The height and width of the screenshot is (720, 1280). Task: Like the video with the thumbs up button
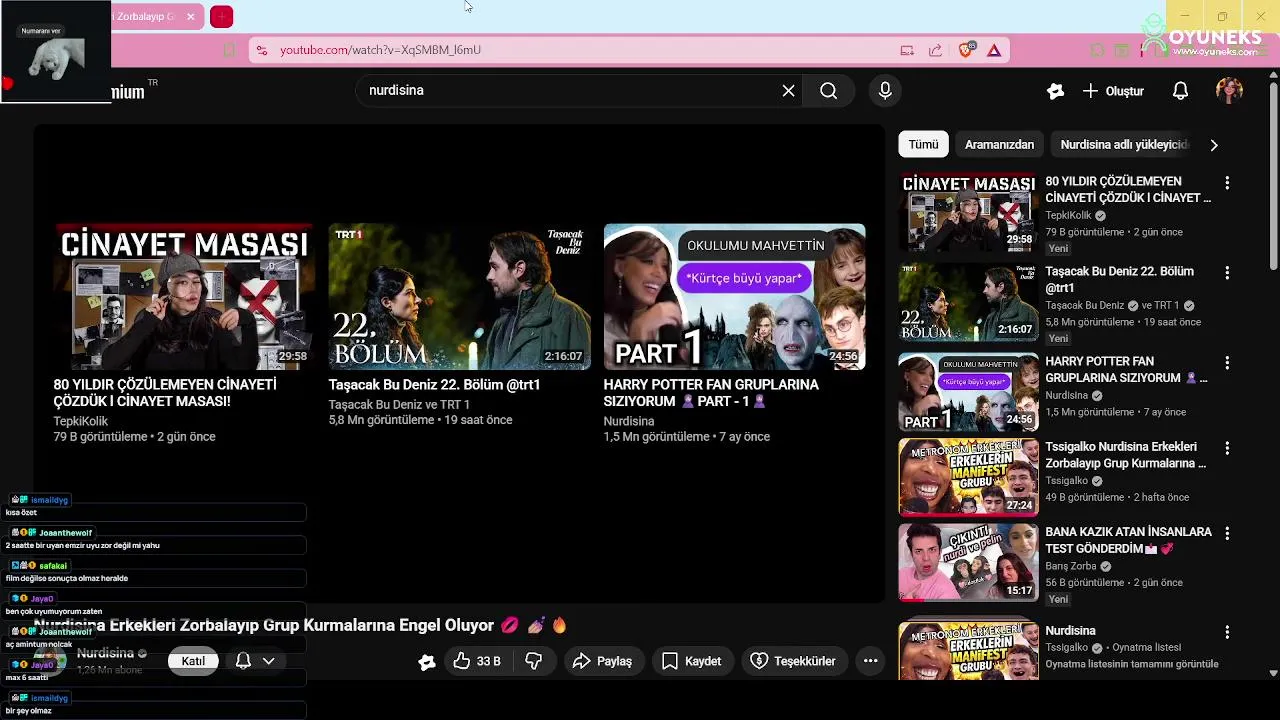point(477,661)
